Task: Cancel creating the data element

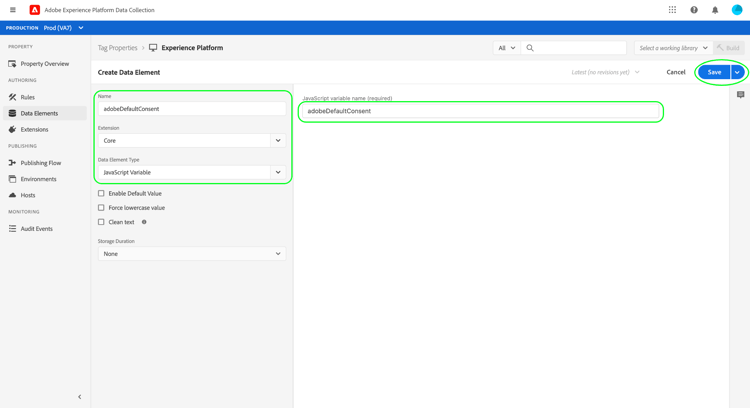Action: (x=676, y=72)
